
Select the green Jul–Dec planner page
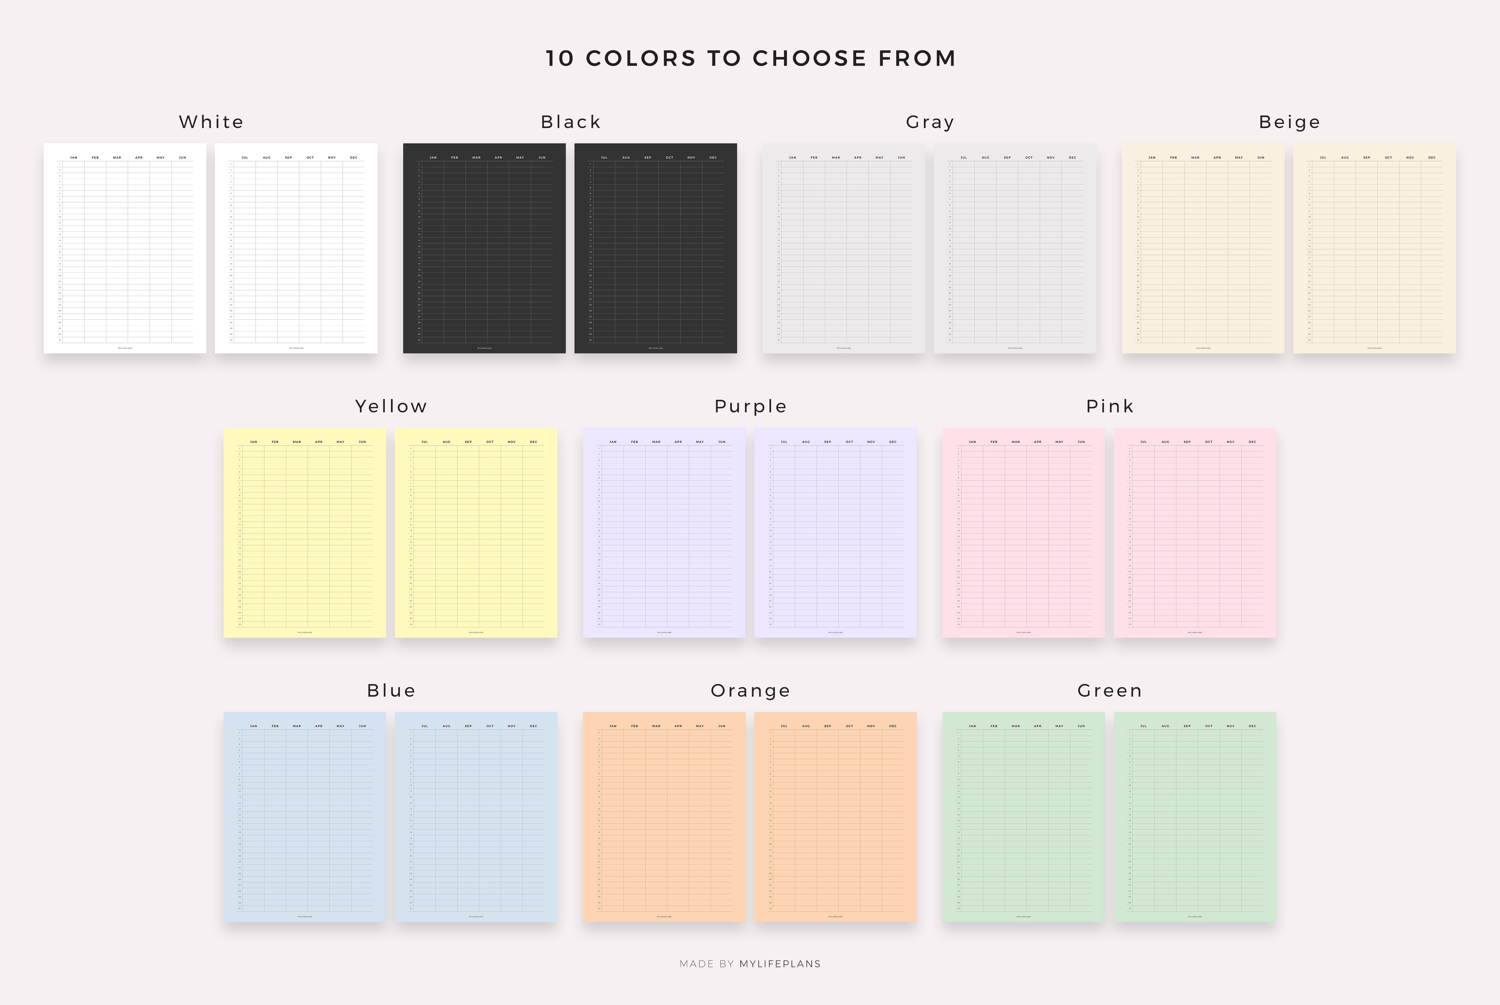[x=1195, y=816]
